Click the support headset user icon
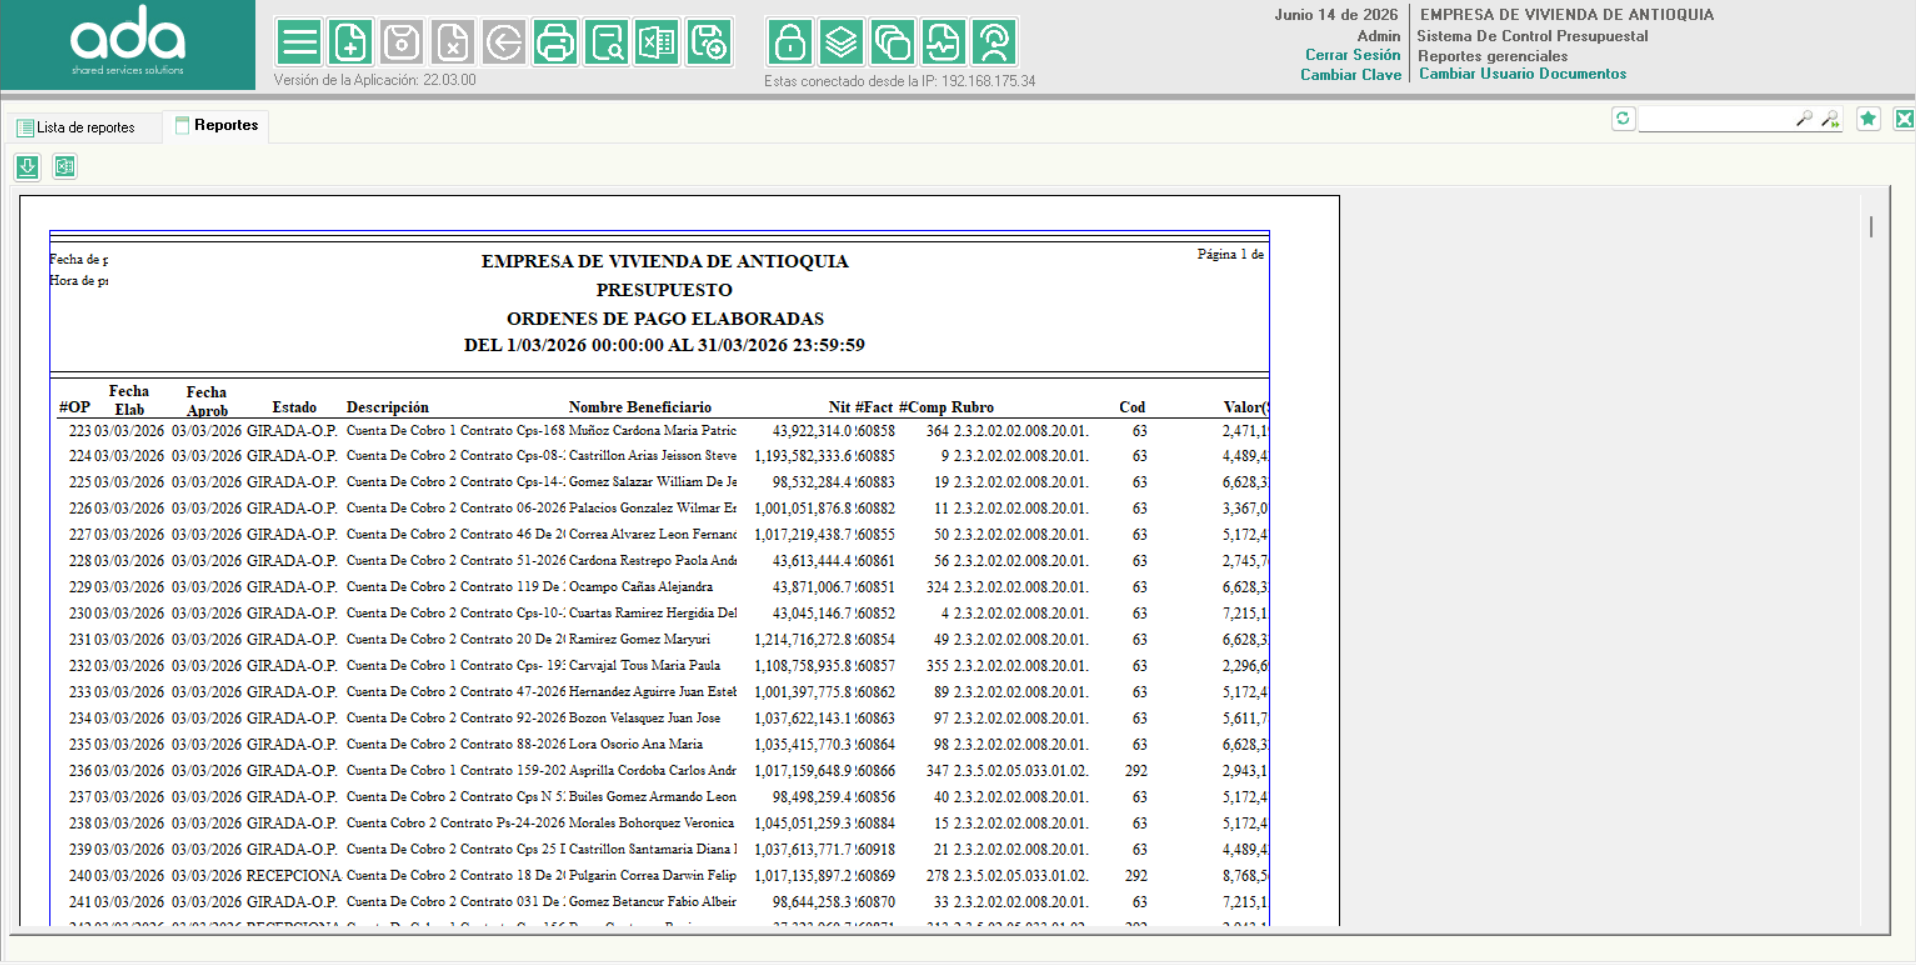Viewport: 1916px width, 965px height. (995, 43)
